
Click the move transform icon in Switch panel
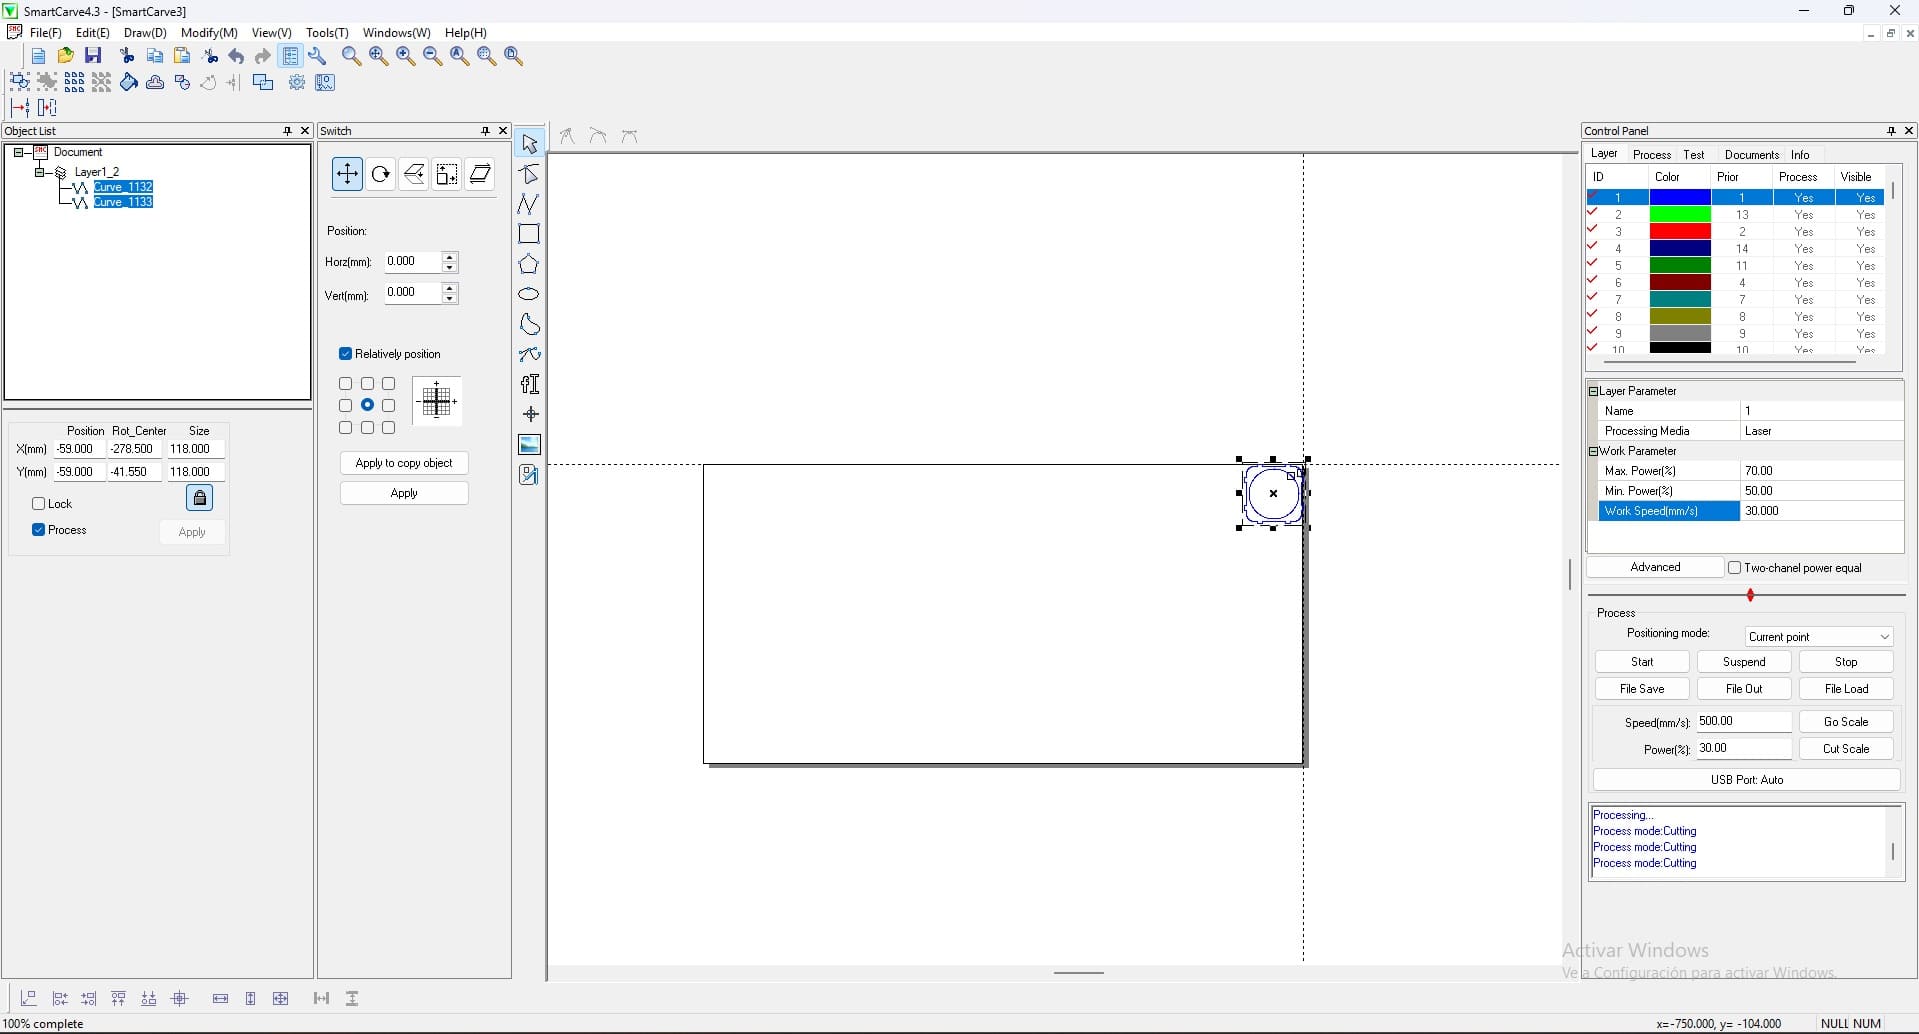coord(347,174)
